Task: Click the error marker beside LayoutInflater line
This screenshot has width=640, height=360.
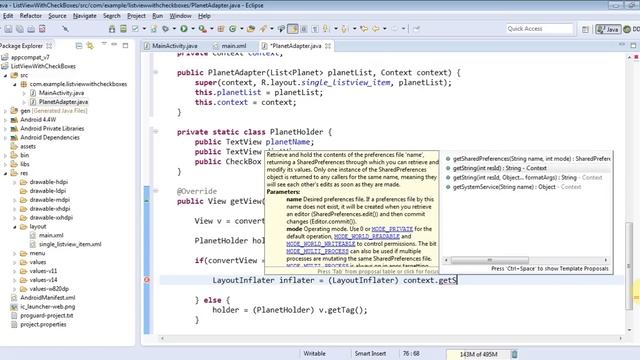Action: click(147, 280)
